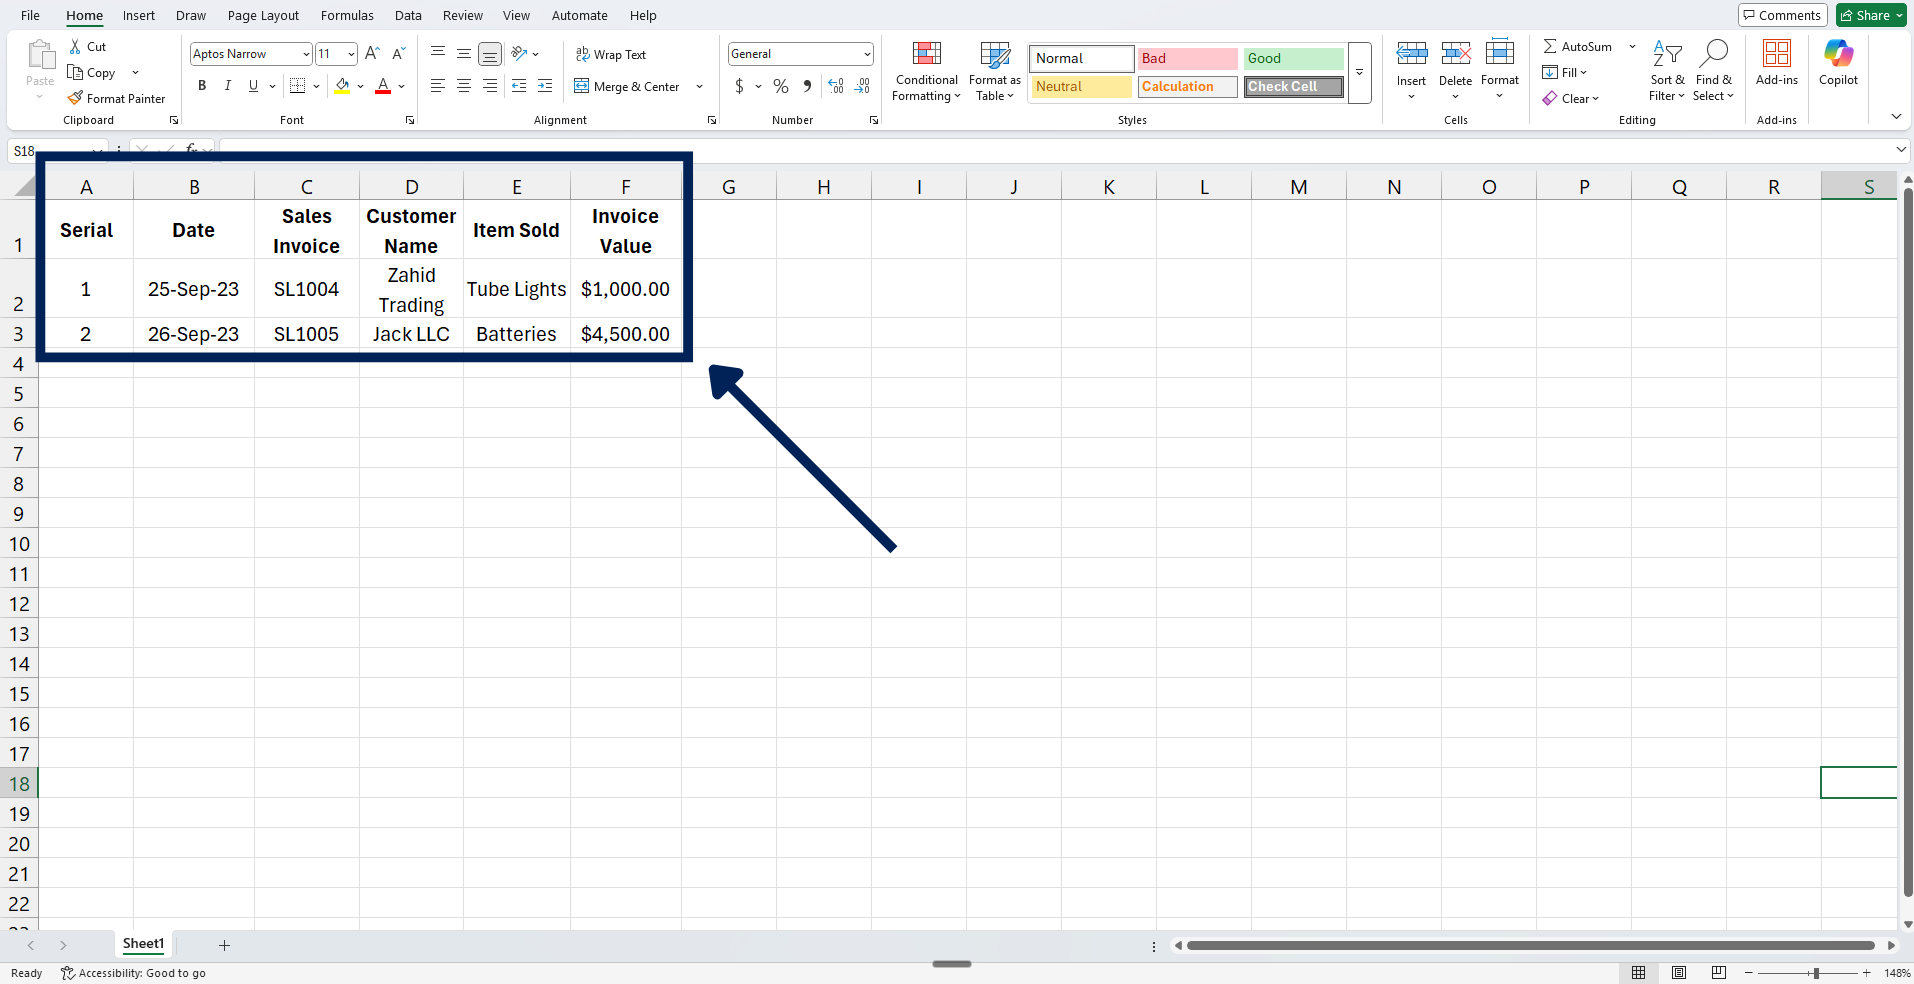
Task: Open the Borders icon in Font group
Action: tap(297, 86)
